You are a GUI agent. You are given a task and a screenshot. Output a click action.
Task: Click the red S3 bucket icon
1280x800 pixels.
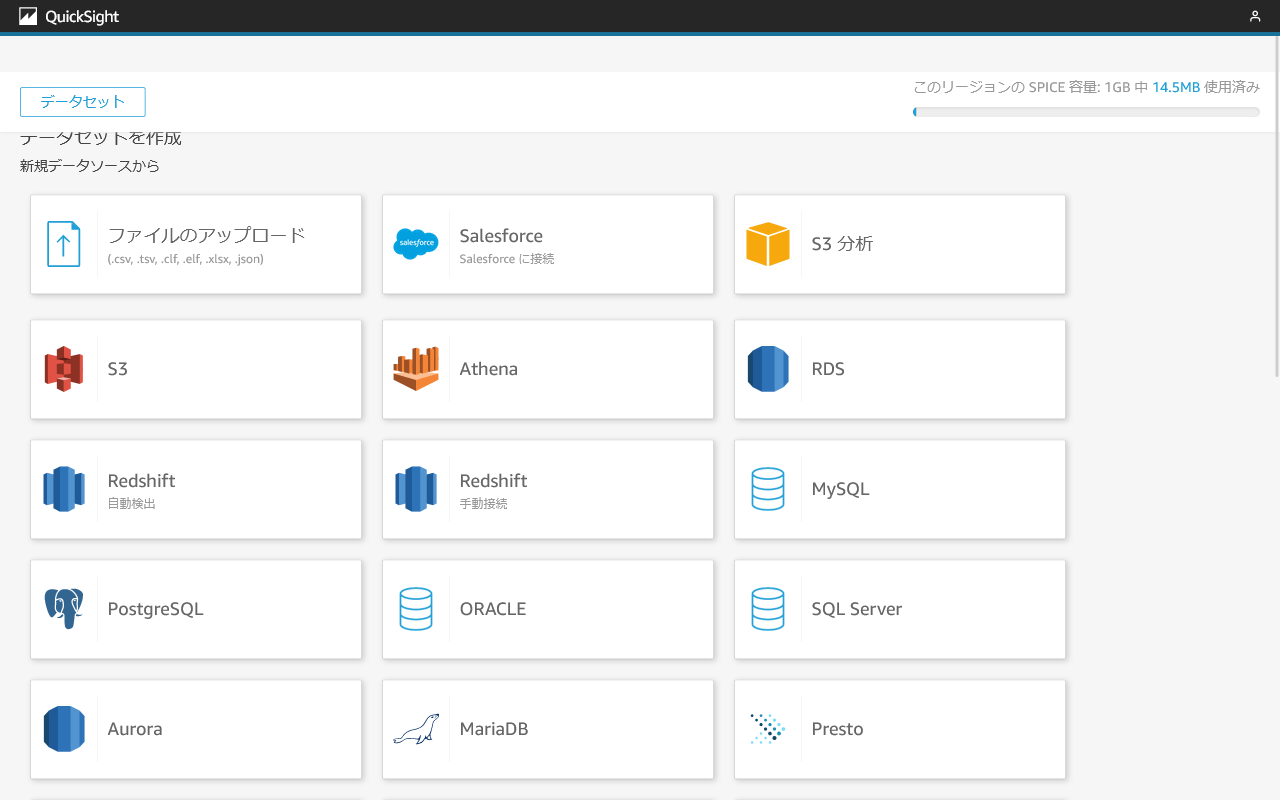point(64,369)
